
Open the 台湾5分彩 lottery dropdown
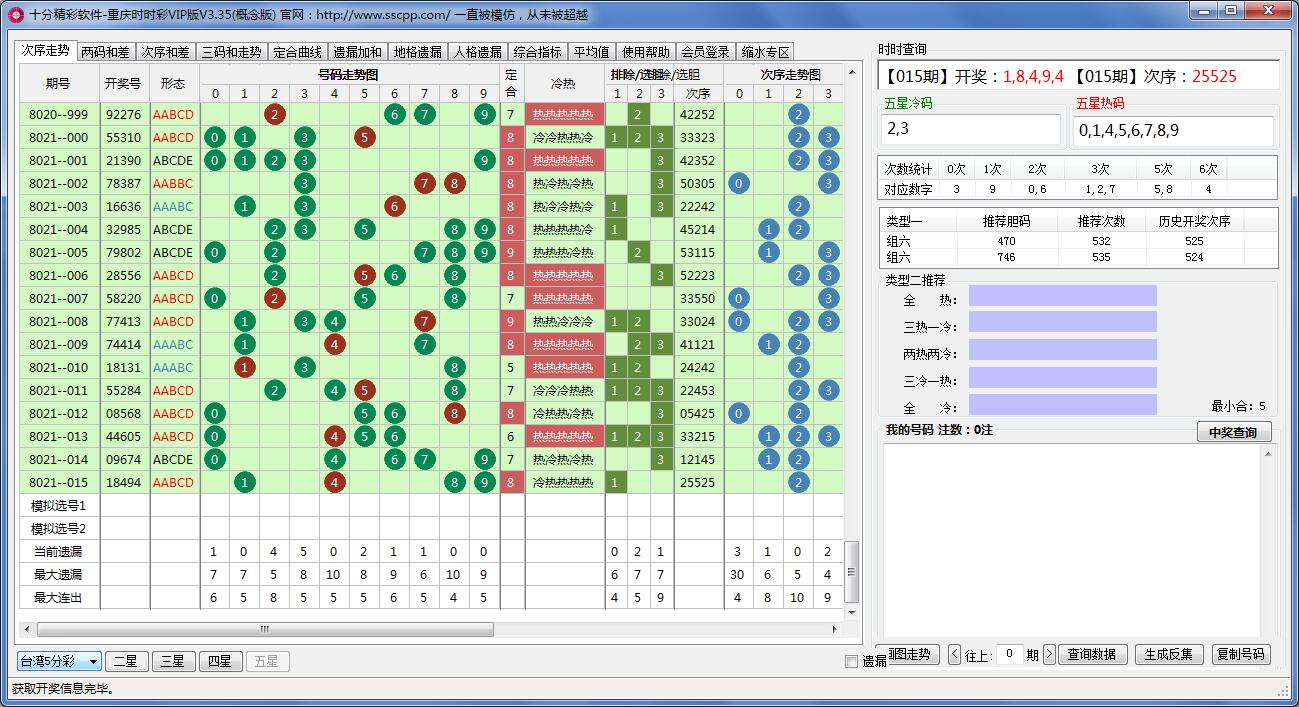60,661
